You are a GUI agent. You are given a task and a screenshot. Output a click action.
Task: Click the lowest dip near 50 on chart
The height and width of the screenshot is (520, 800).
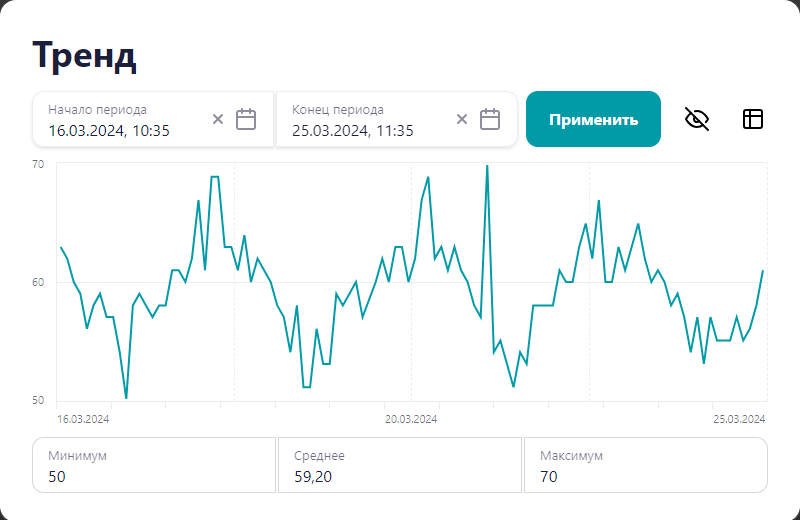(126, 398)
